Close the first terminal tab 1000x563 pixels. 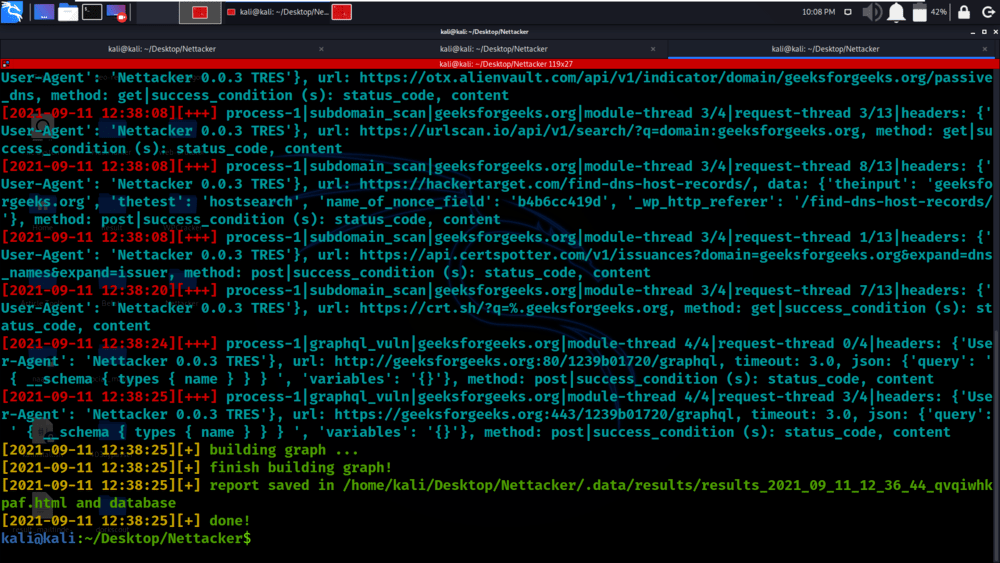click(321, 49)
